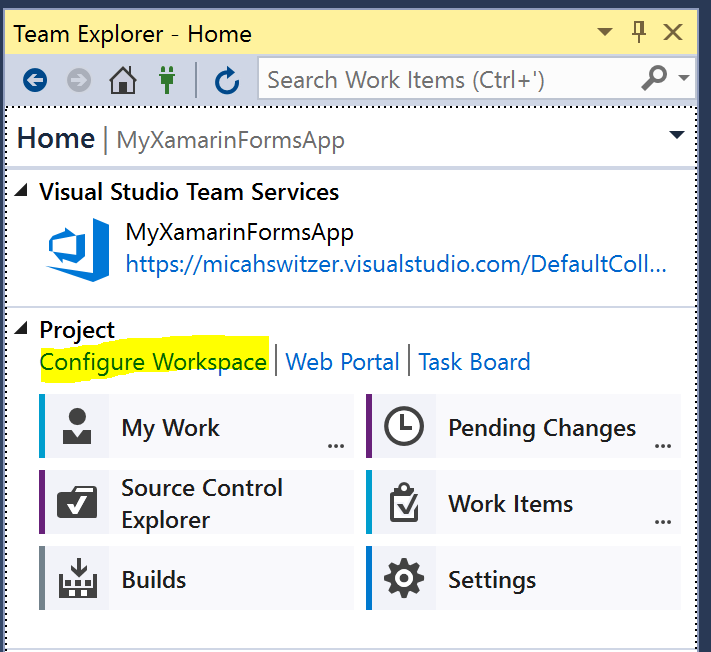The image size is (711, 652).
Task: Click the search magnifier icon
Action: 654,78
